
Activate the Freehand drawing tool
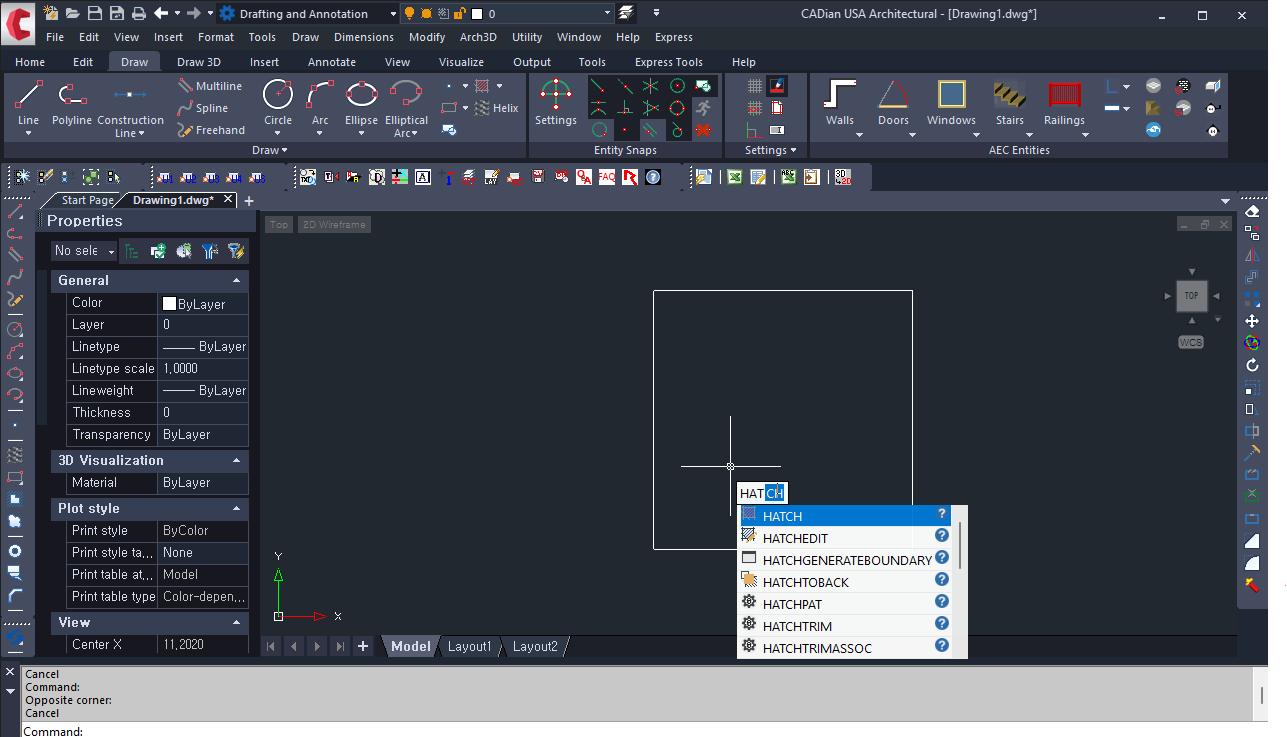pos(211,130)
